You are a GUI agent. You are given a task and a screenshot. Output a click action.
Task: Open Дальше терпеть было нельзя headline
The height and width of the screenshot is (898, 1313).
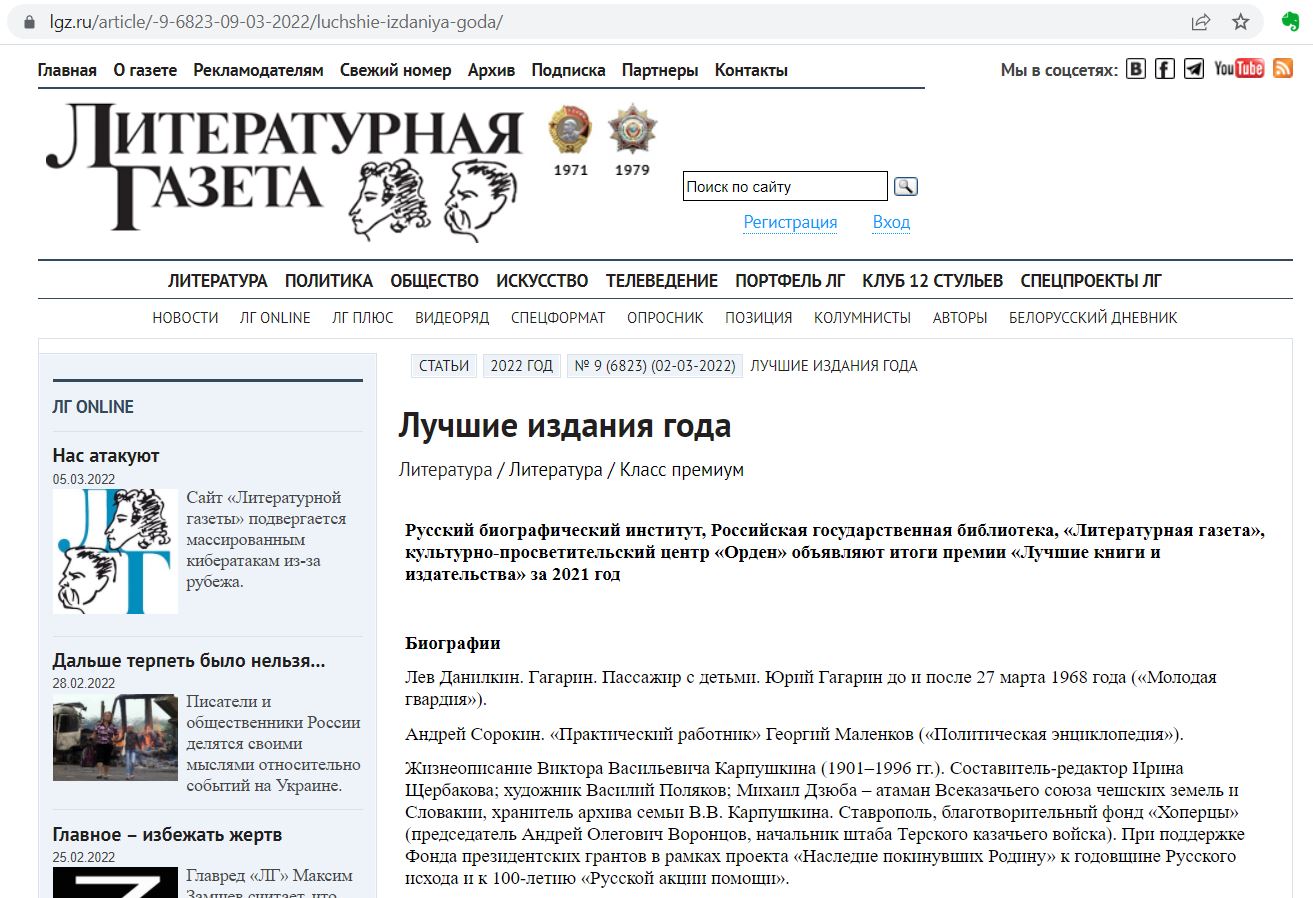(189, 661)
